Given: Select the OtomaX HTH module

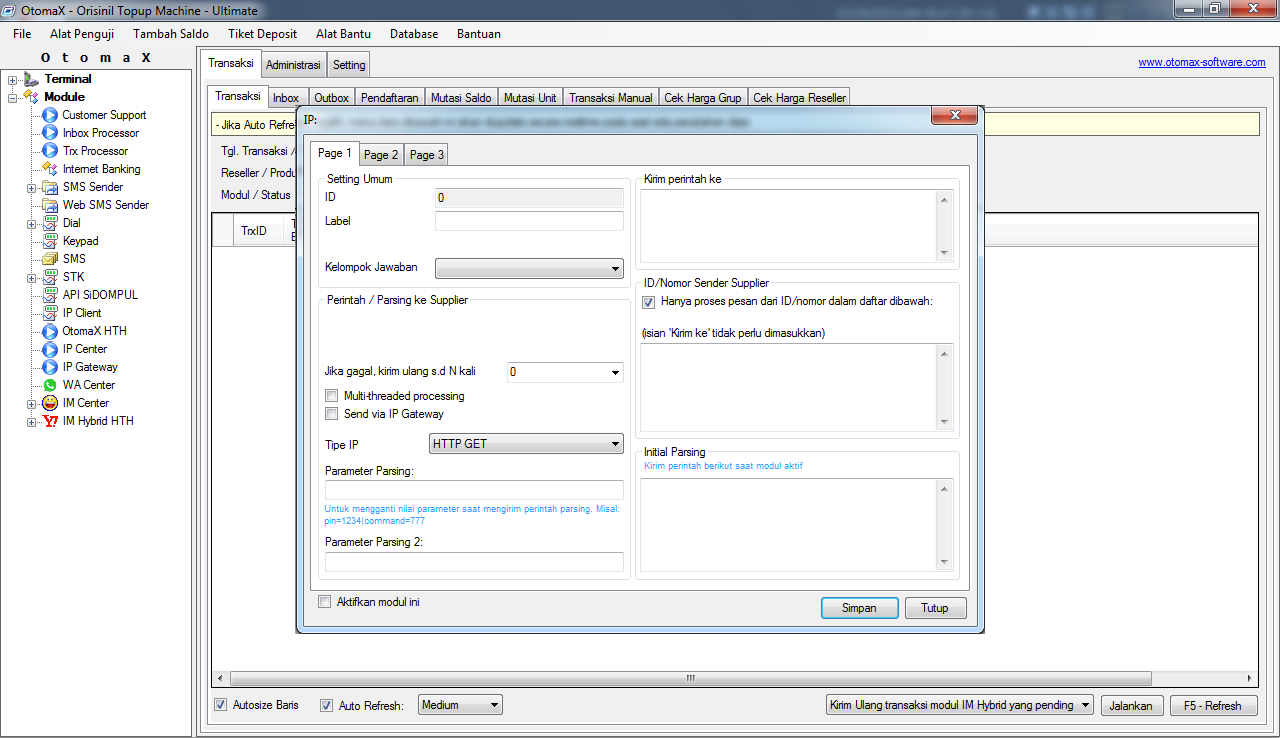Looking at the screenshot, I should click(x=50, y=331).
